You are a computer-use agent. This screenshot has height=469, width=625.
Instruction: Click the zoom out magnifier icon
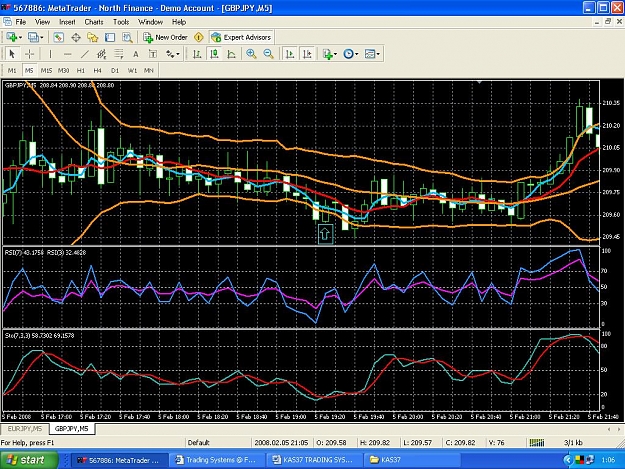coord(269,54)
